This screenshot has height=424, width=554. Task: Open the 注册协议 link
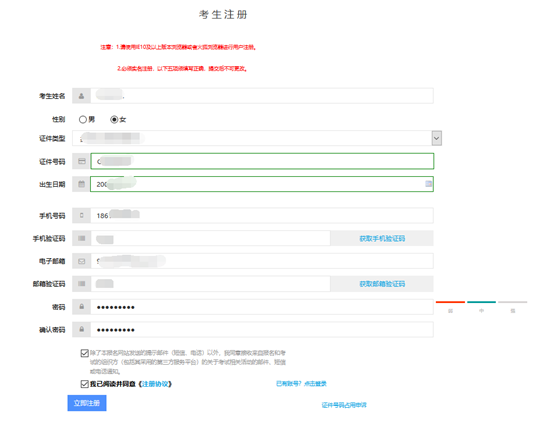155,384
